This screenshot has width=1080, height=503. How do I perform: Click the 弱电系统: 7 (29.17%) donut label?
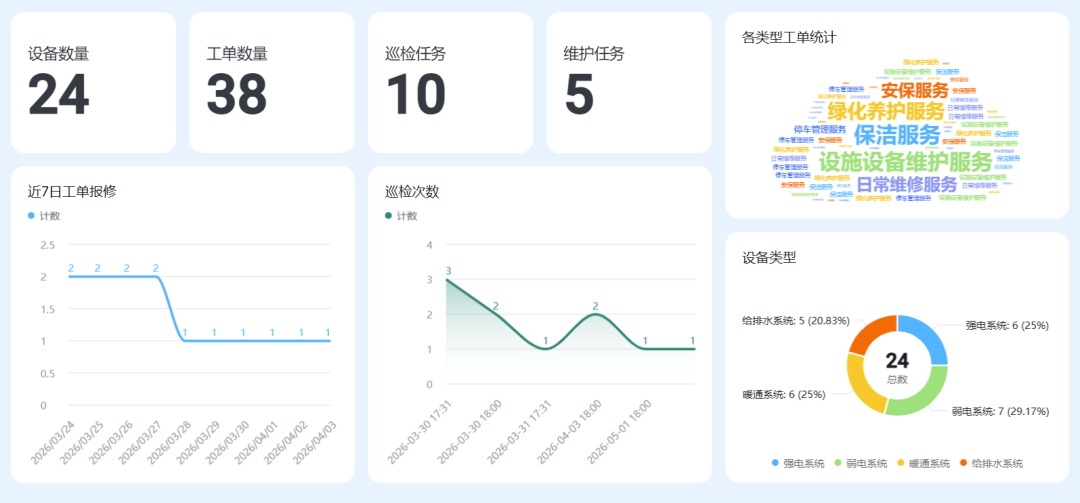[x=1001, y=411]
